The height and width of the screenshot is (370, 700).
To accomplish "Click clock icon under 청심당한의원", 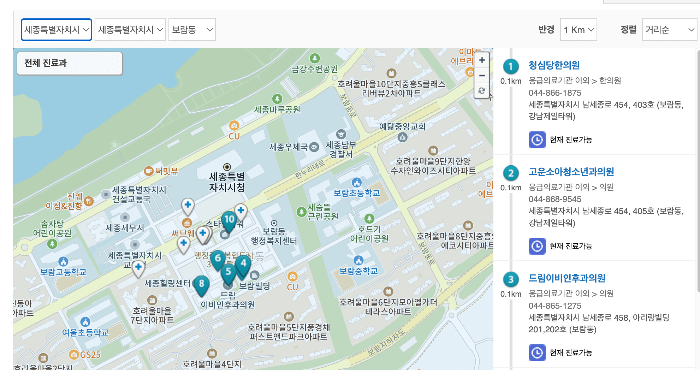I will click(537, 140).
